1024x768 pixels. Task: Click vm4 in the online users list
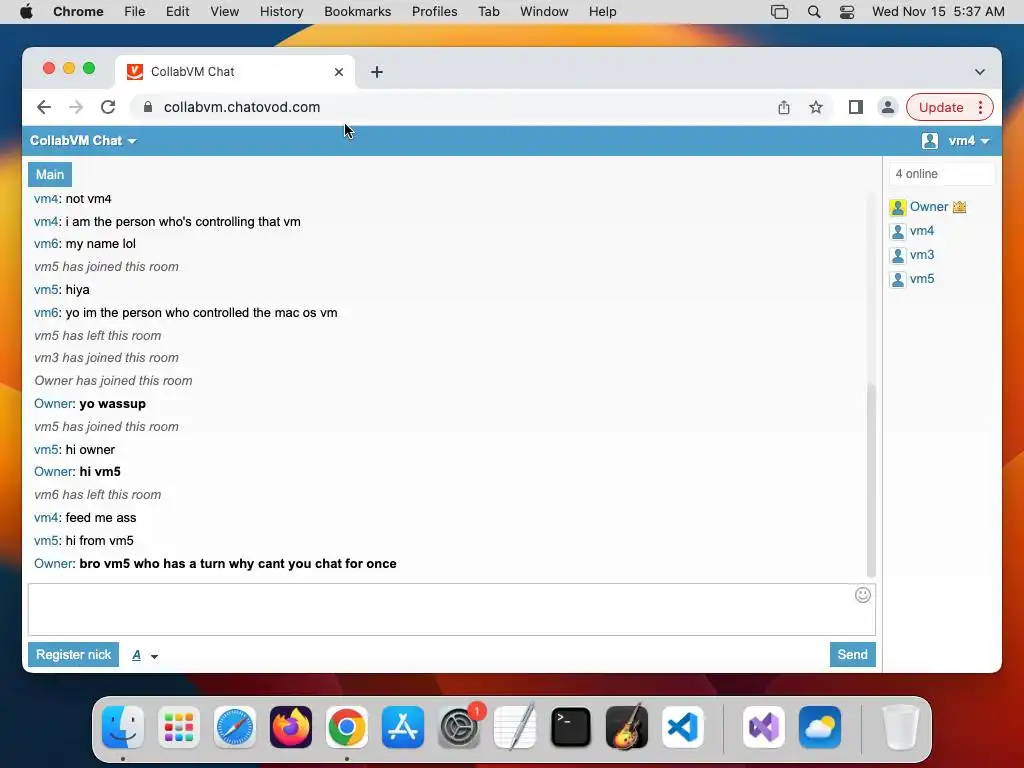coord(921,231)
